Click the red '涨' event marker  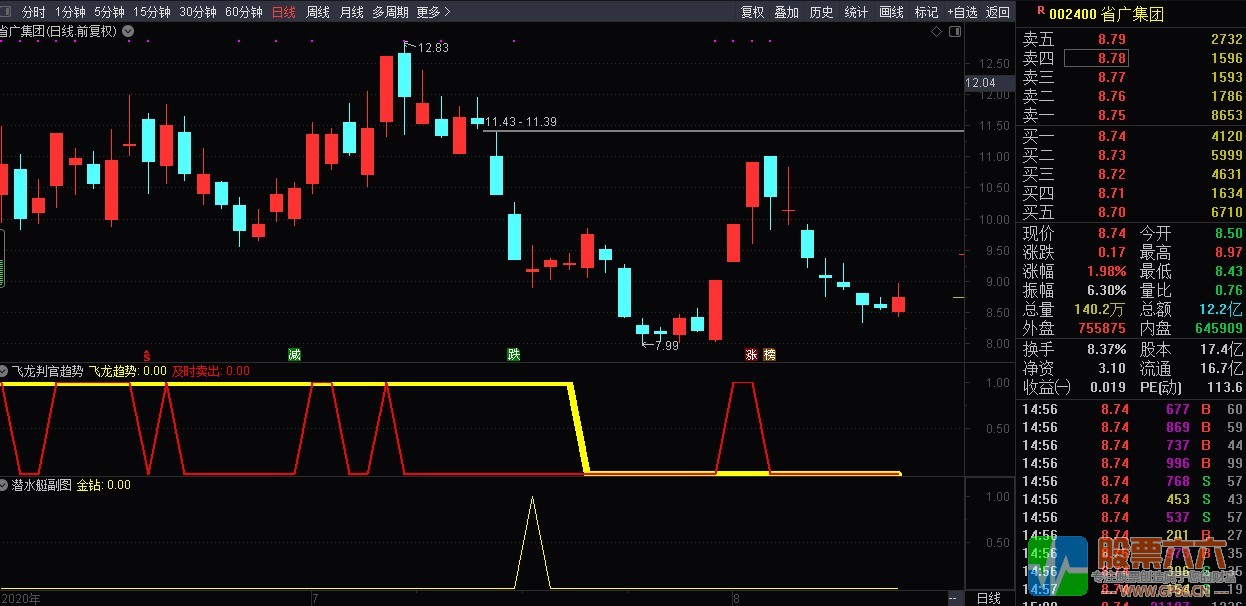tap(751, 354)
